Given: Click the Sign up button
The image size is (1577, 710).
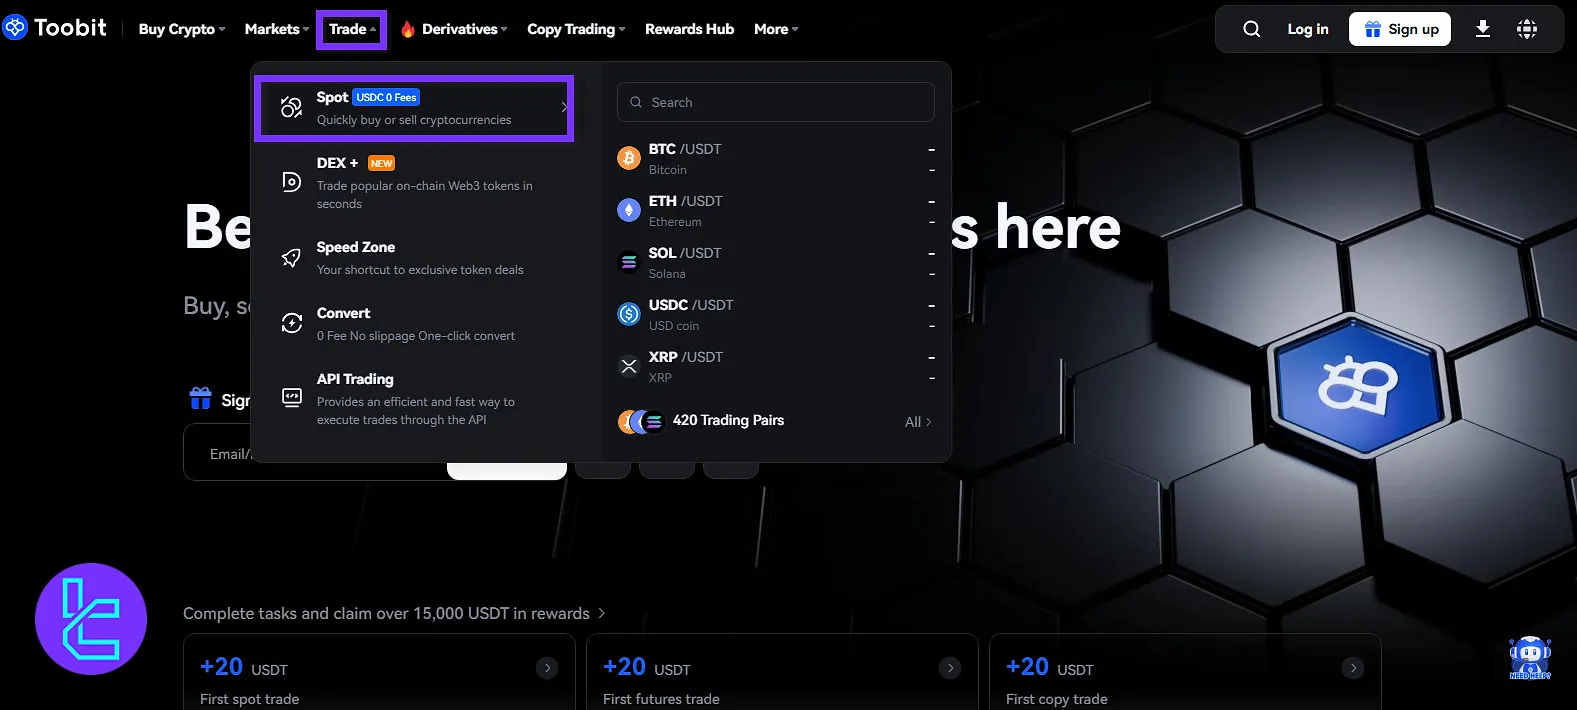Looking at the screenshot, I should point(1400,29).
